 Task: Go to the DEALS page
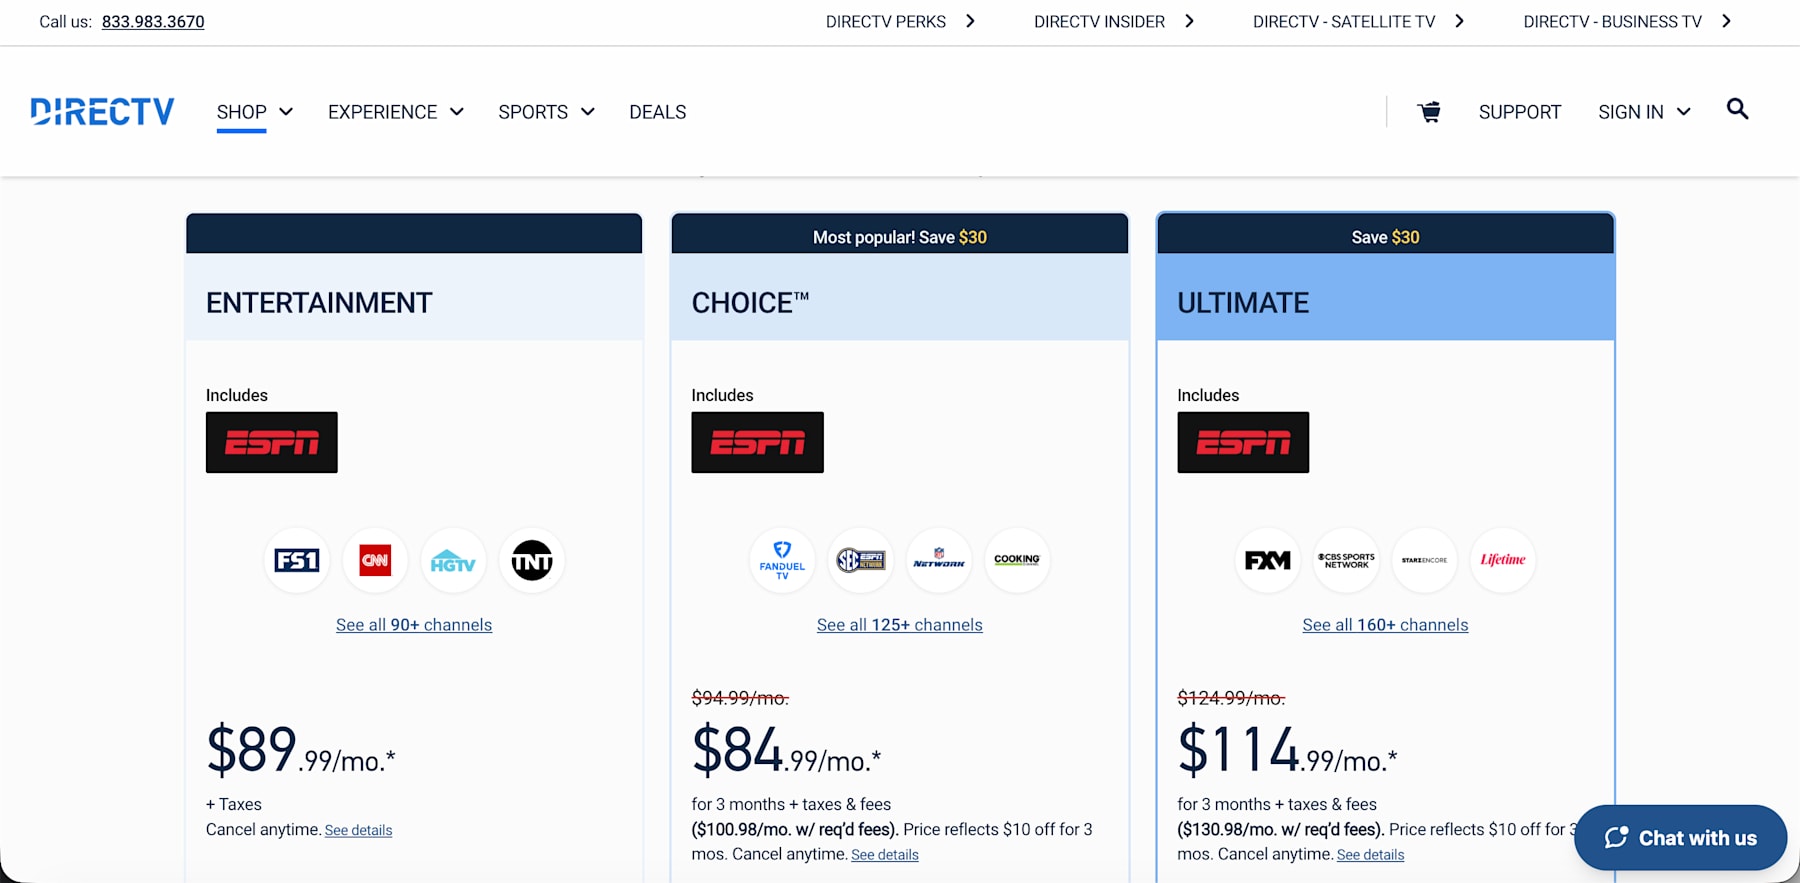[x=658, y=112]
